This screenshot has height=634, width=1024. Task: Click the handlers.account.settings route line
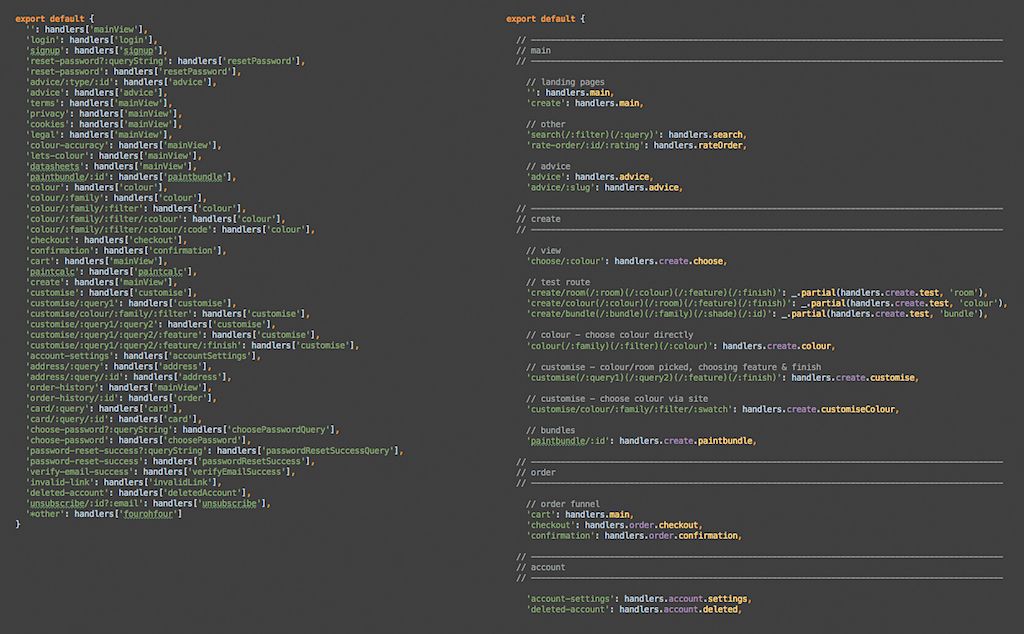[639, 599]
